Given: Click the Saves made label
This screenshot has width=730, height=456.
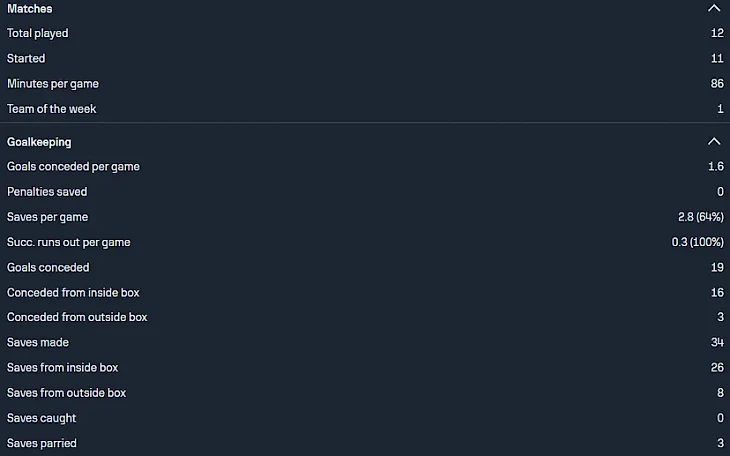Looking at the screenshot, I should [x=38, y=342].
